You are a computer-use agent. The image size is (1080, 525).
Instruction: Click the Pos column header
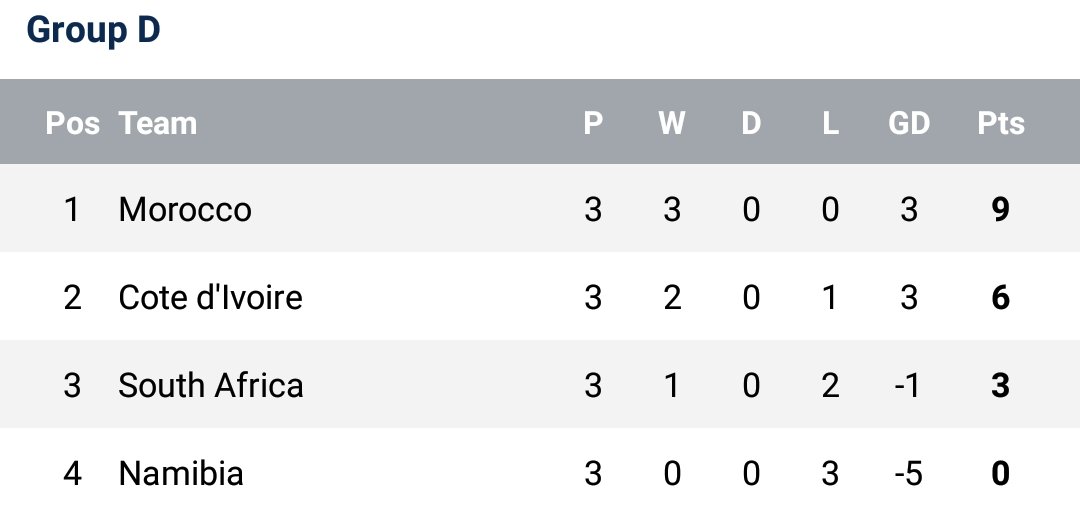72,123
